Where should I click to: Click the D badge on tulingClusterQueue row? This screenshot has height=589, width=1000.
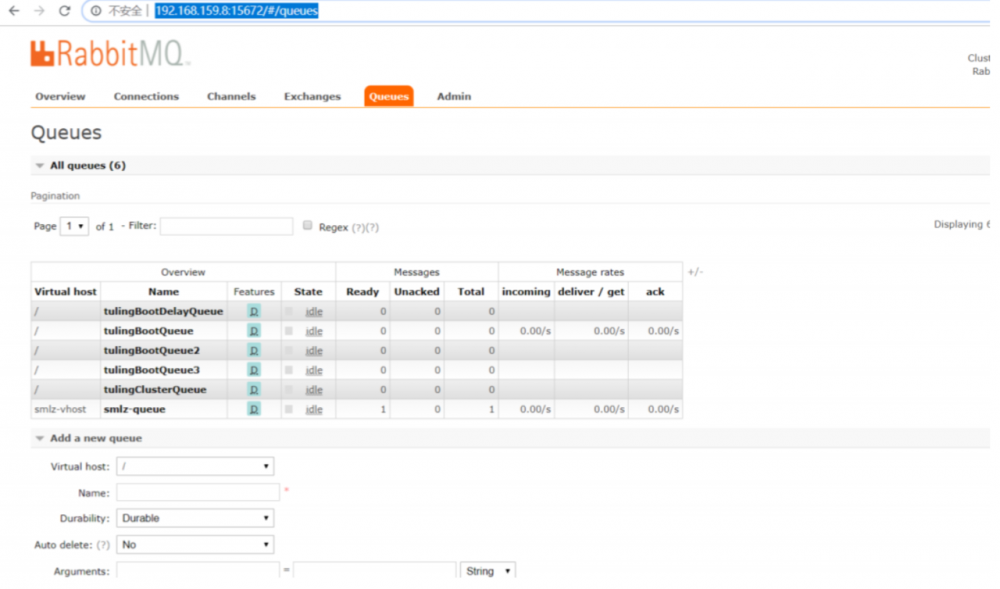pos(254,389)
